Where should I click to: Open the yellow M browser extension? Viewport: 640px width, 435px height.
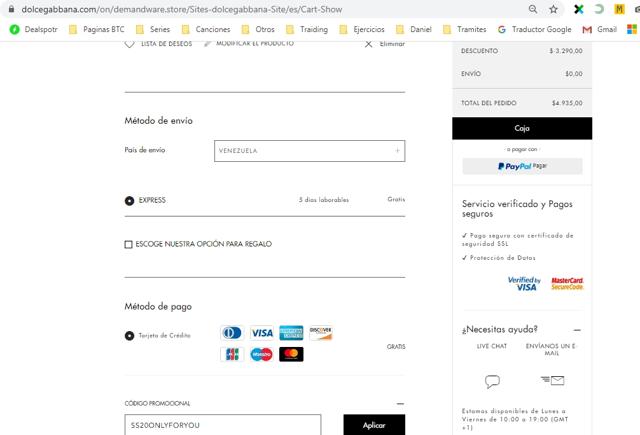coord(619,9)
